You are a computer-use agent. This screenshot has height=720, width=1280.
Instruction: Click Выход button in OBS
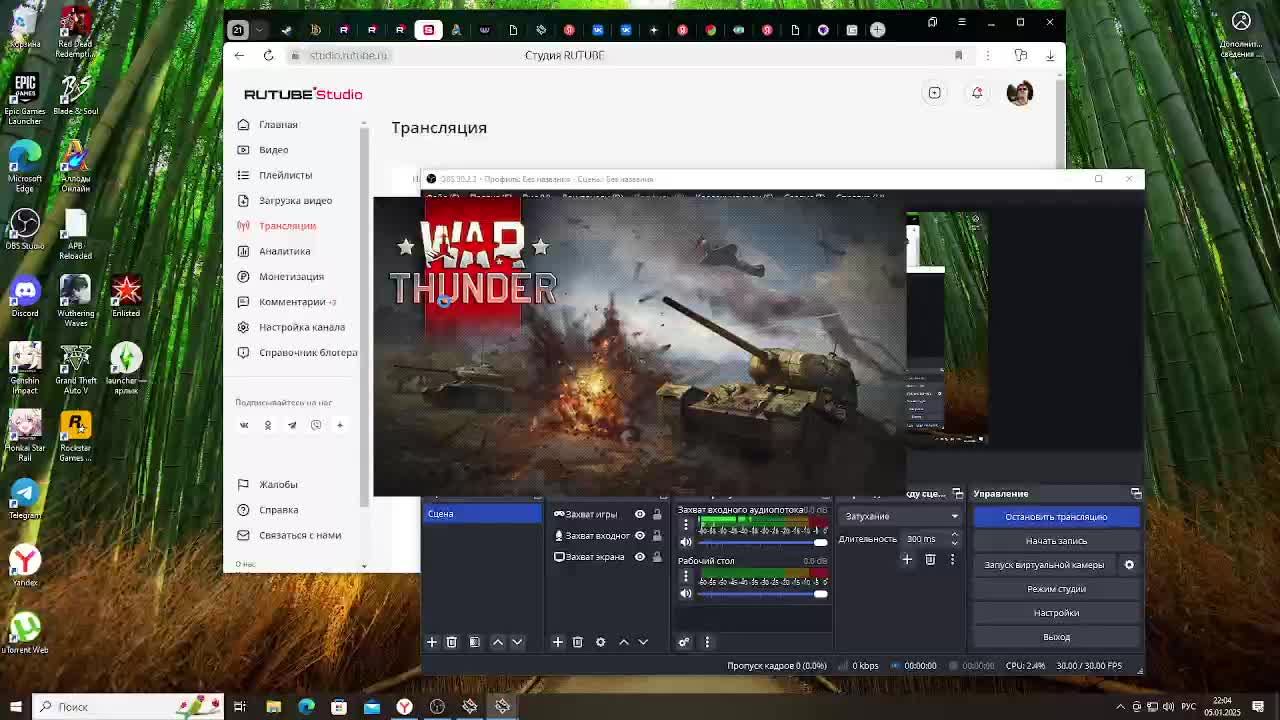[1056, 637]
